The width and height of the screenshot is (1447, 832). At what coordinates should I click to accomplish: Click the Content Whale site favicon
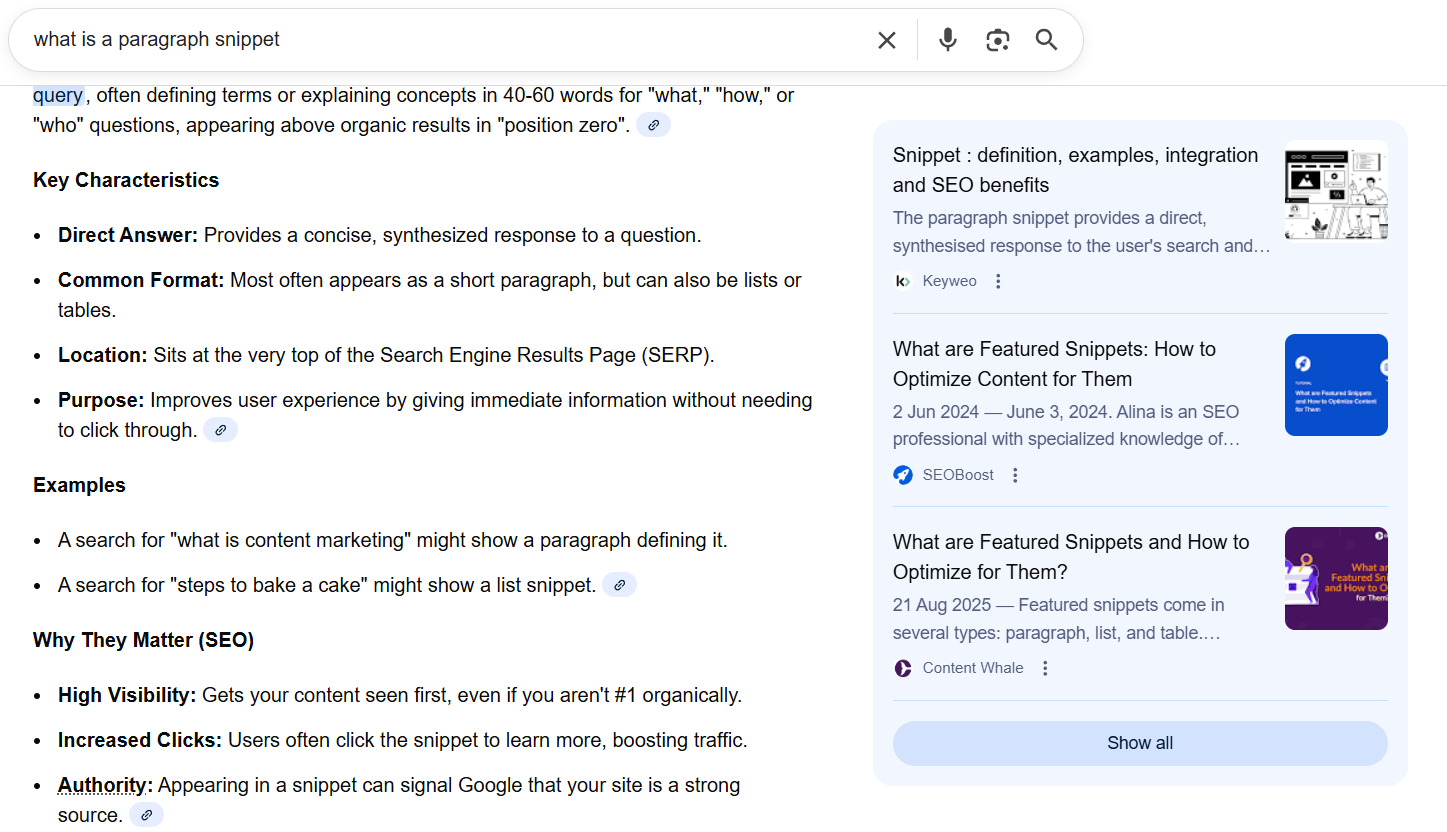pyautogui.click(x=902, y=668)
